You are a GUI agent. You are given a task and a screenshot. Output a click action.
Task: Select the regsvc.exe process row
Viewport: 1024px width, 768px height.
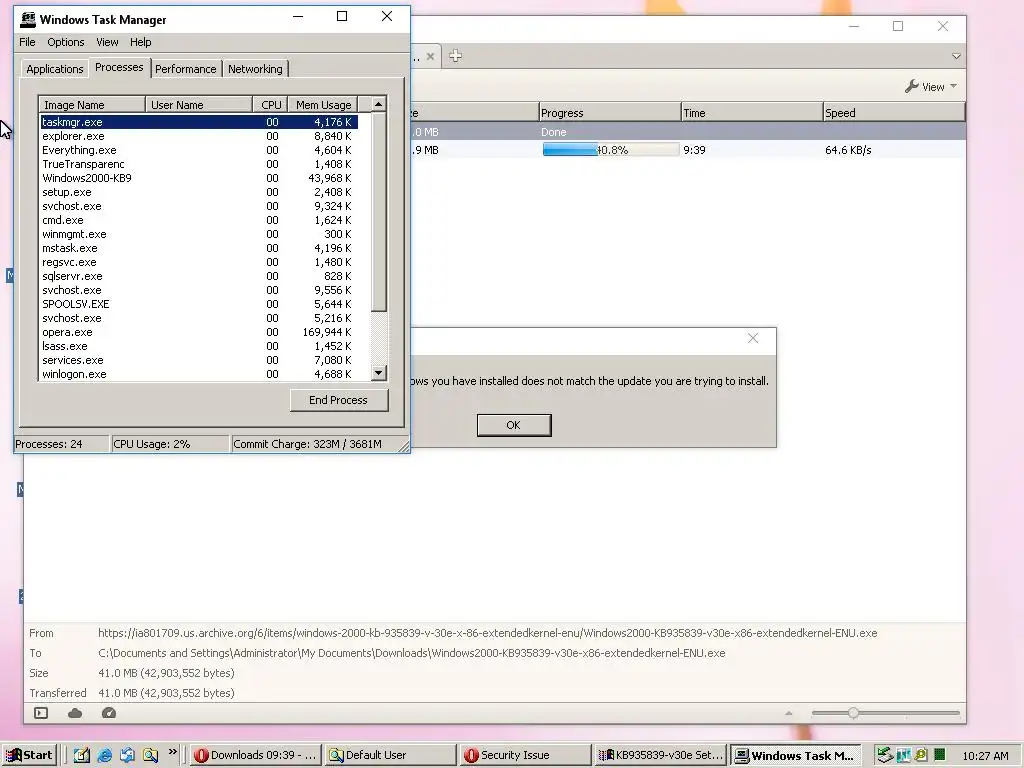tap(199, 262)
